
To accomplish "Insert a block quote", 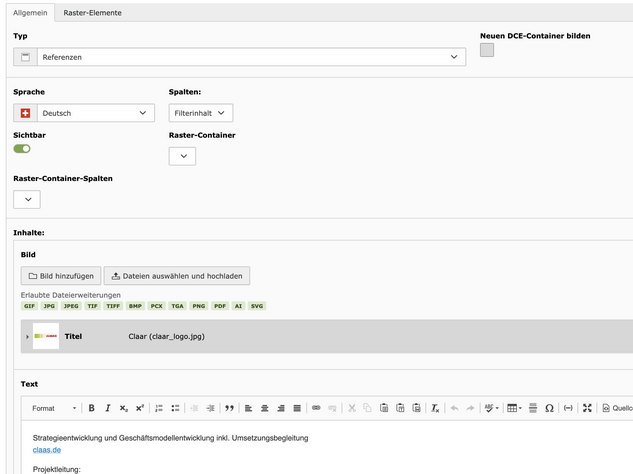I will [229, 408].
